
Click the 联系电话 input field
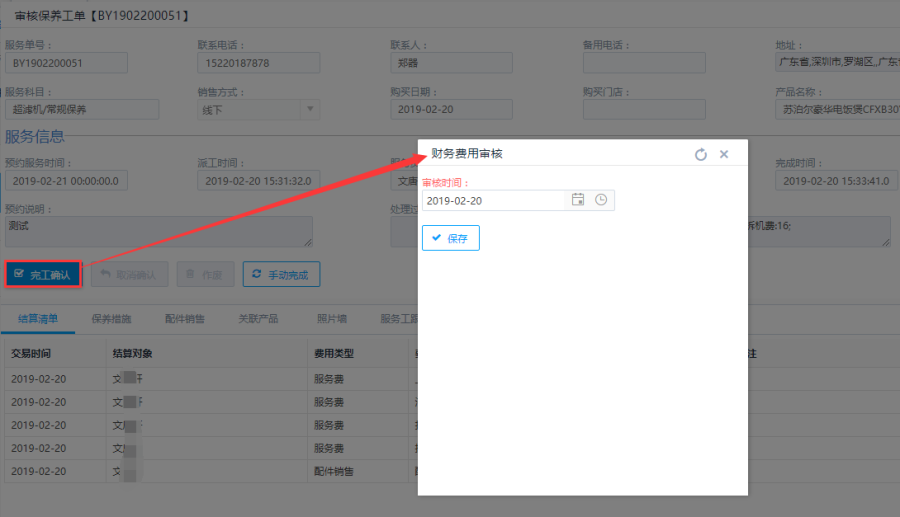tap(258, 63)
